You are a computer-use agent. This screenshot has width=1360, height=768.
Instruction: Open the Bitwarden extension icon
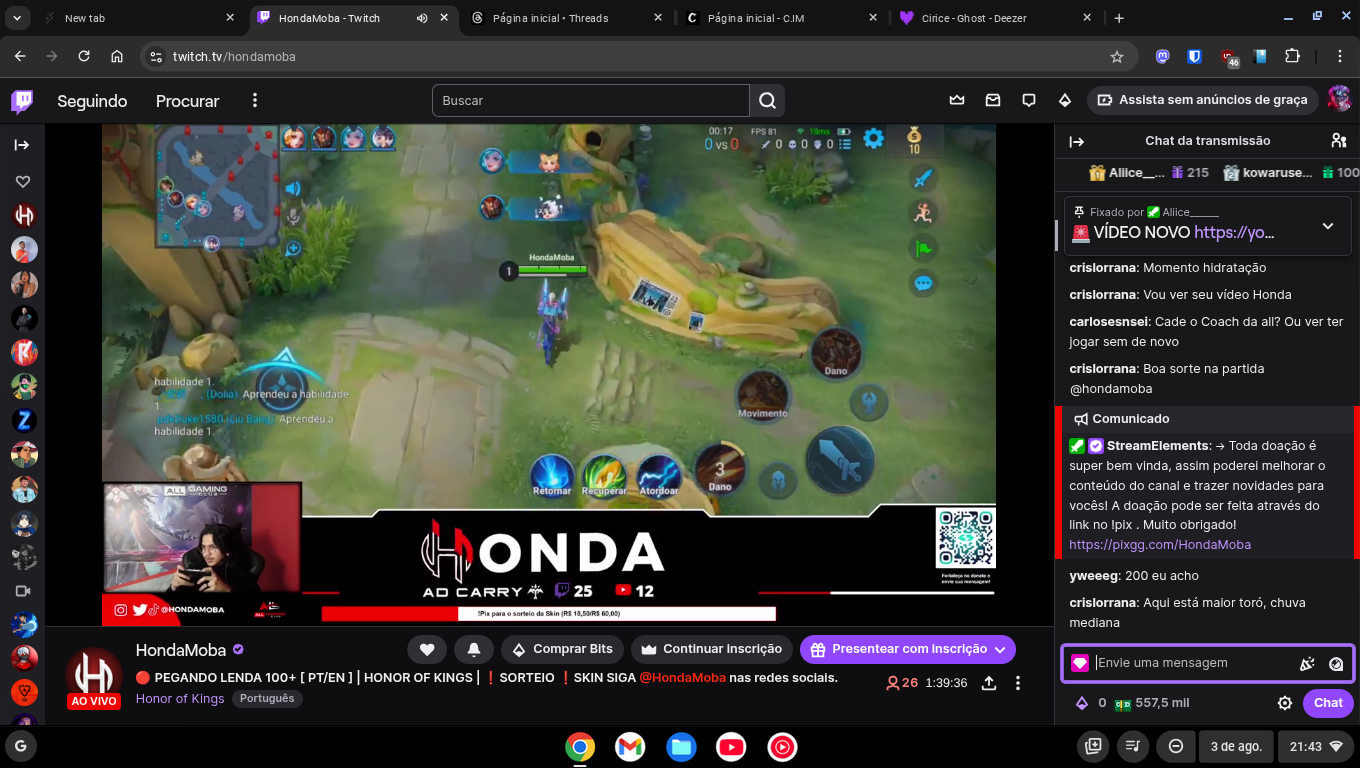[x=1194, y=57]
